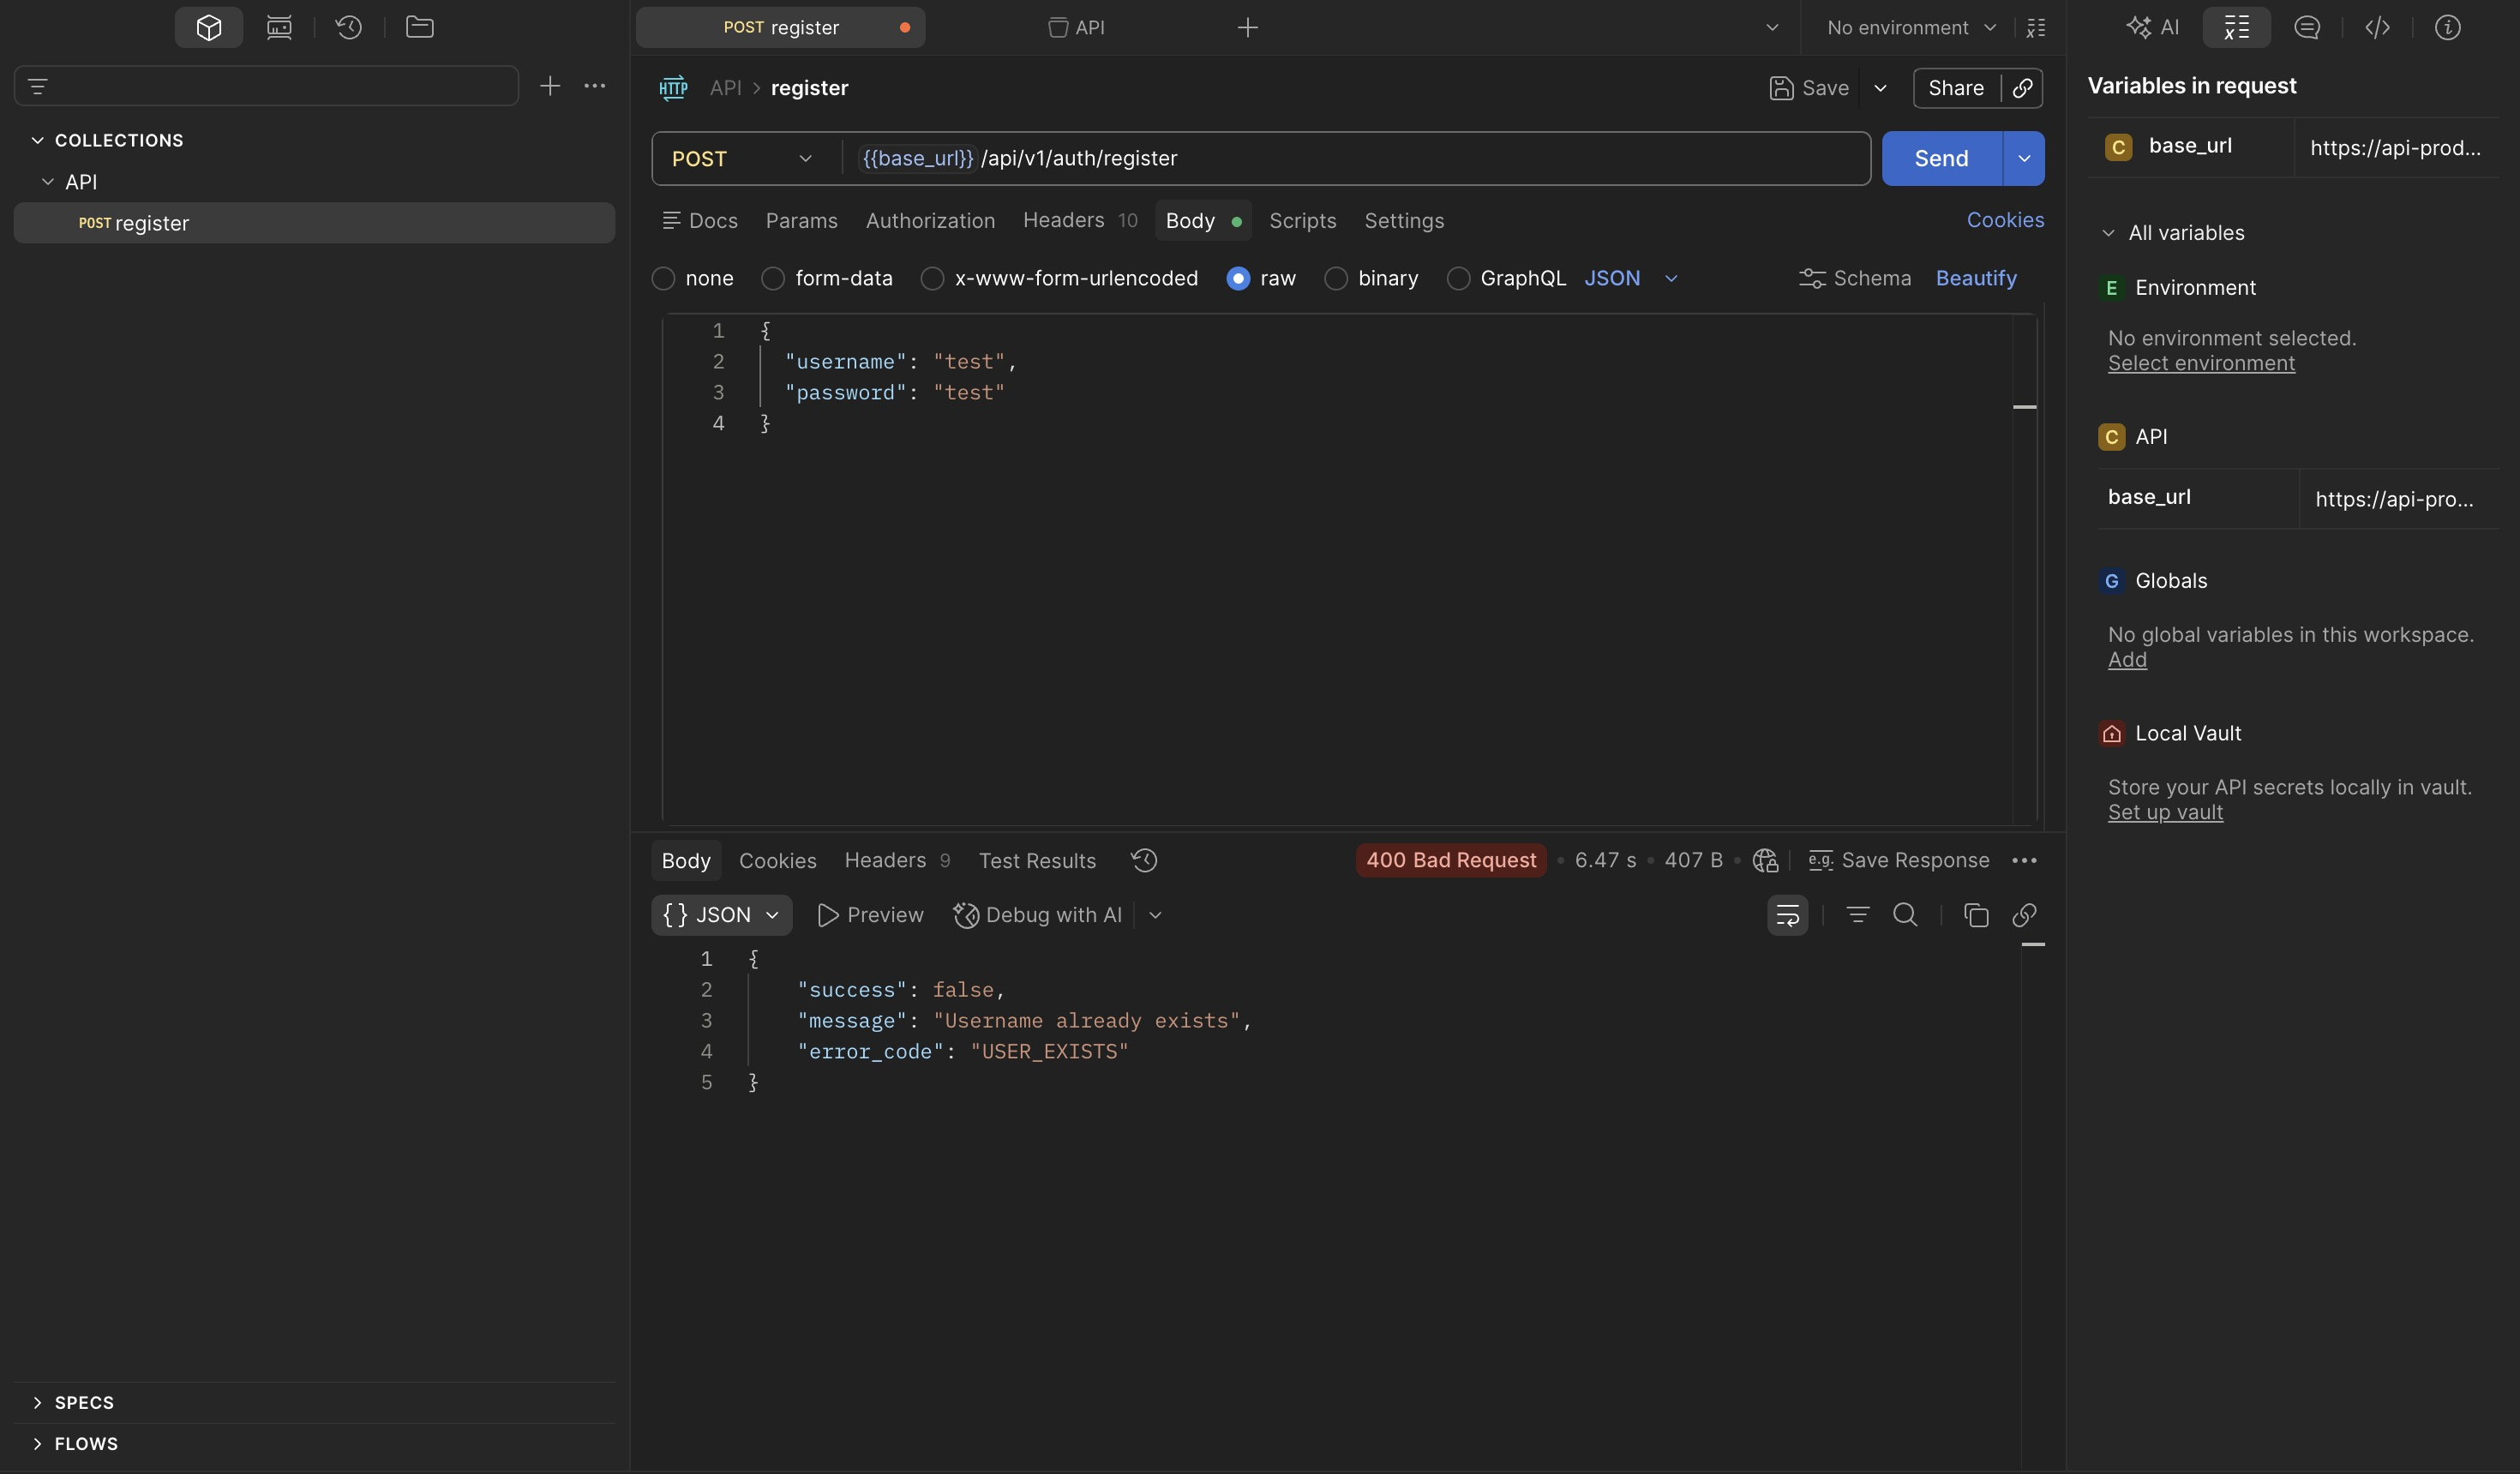
Task: Expand the SPECS section
Action: [38, 1402]
